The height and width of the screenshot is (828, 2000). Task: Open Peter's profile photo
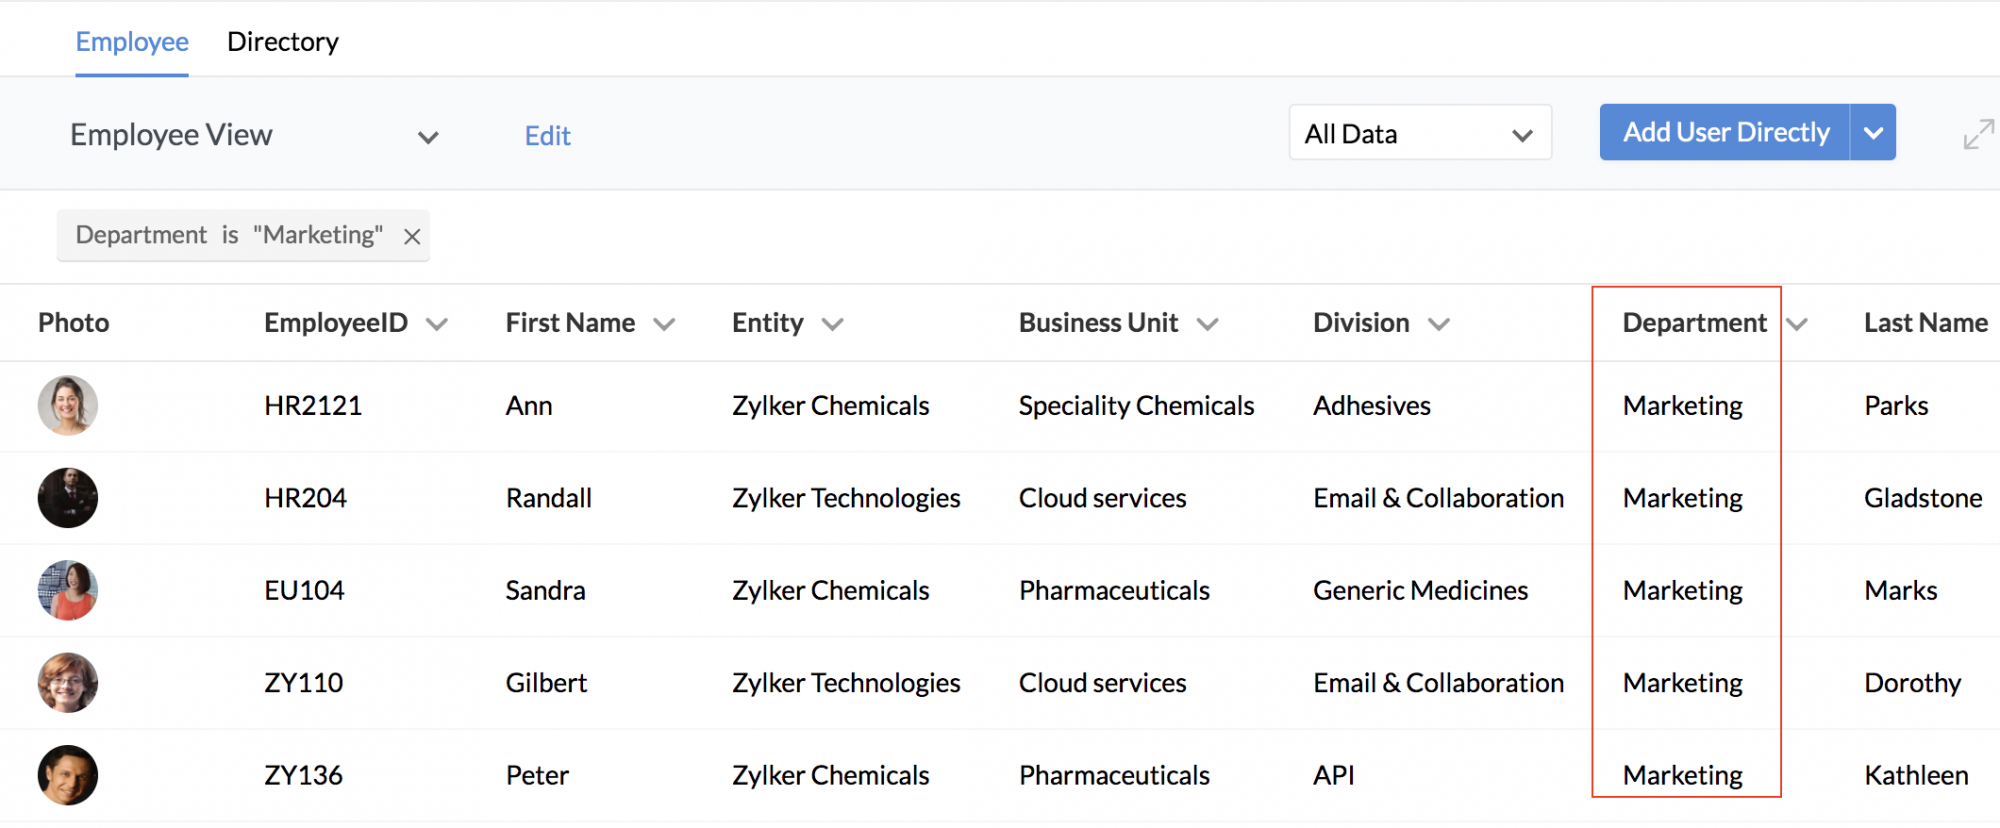click(x=68, y=775)
